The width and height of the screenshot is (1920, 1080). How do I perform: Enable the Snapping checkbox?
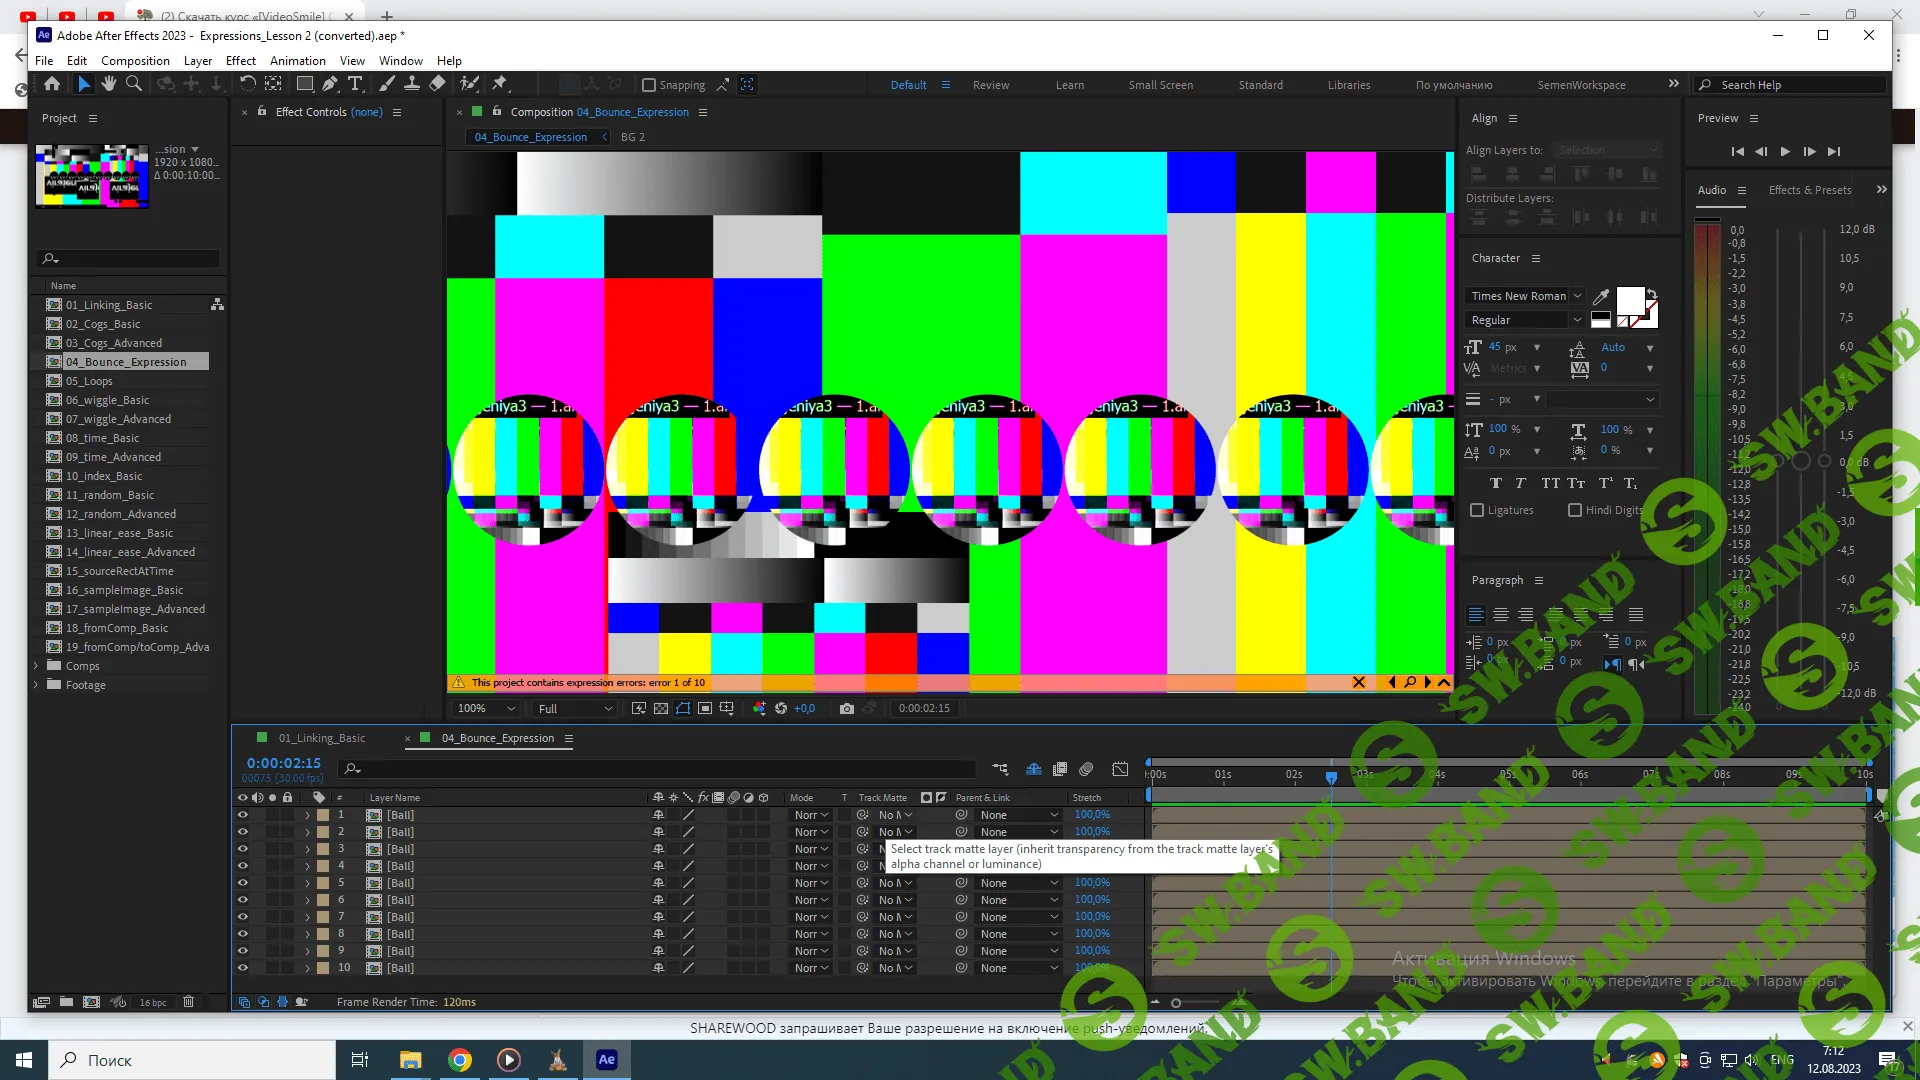click(649, 85)
